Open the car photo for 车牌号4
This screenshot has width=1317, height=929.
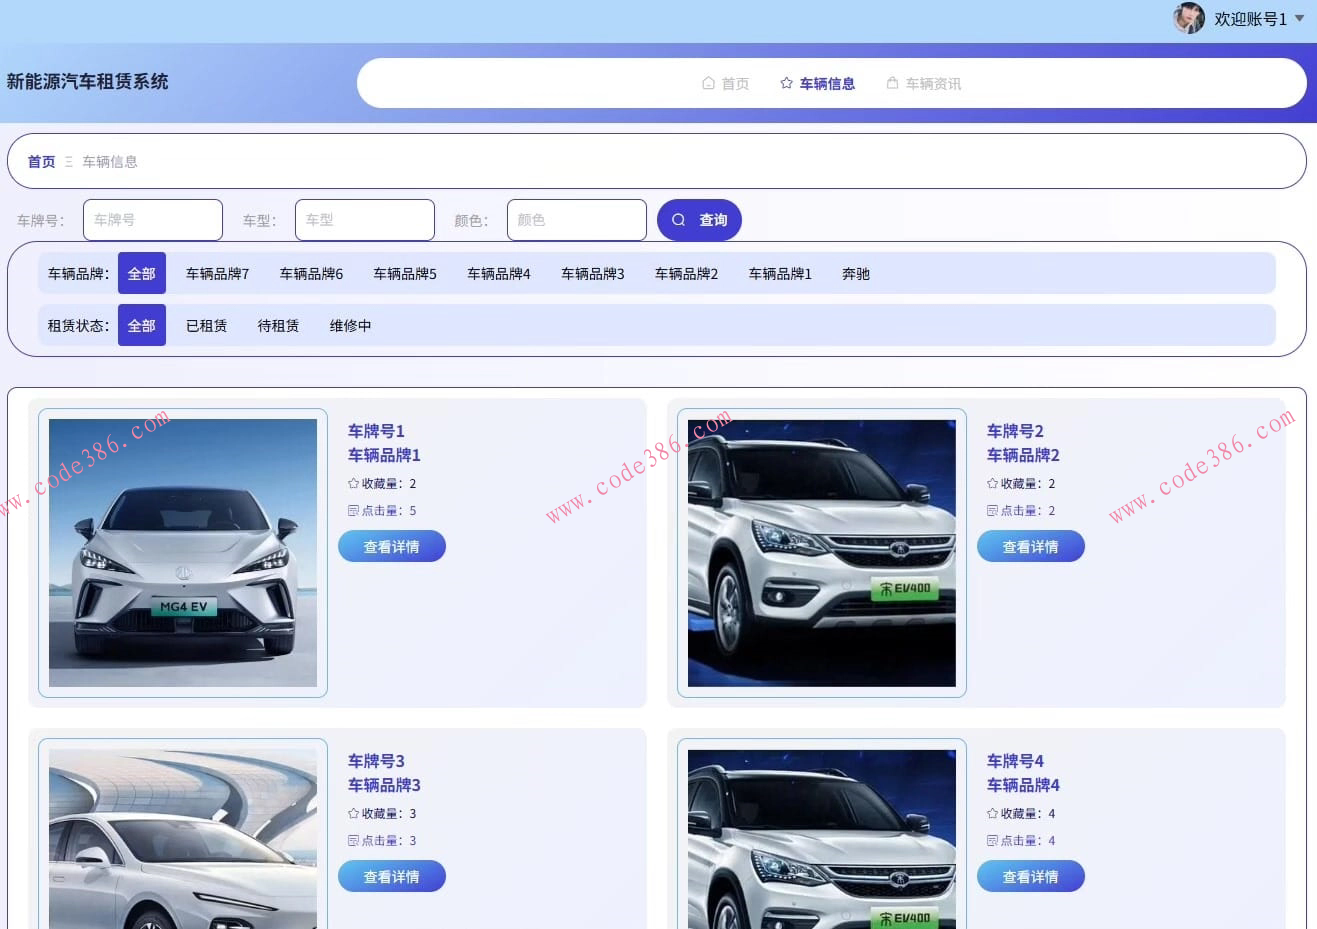[x=822, y=839]
